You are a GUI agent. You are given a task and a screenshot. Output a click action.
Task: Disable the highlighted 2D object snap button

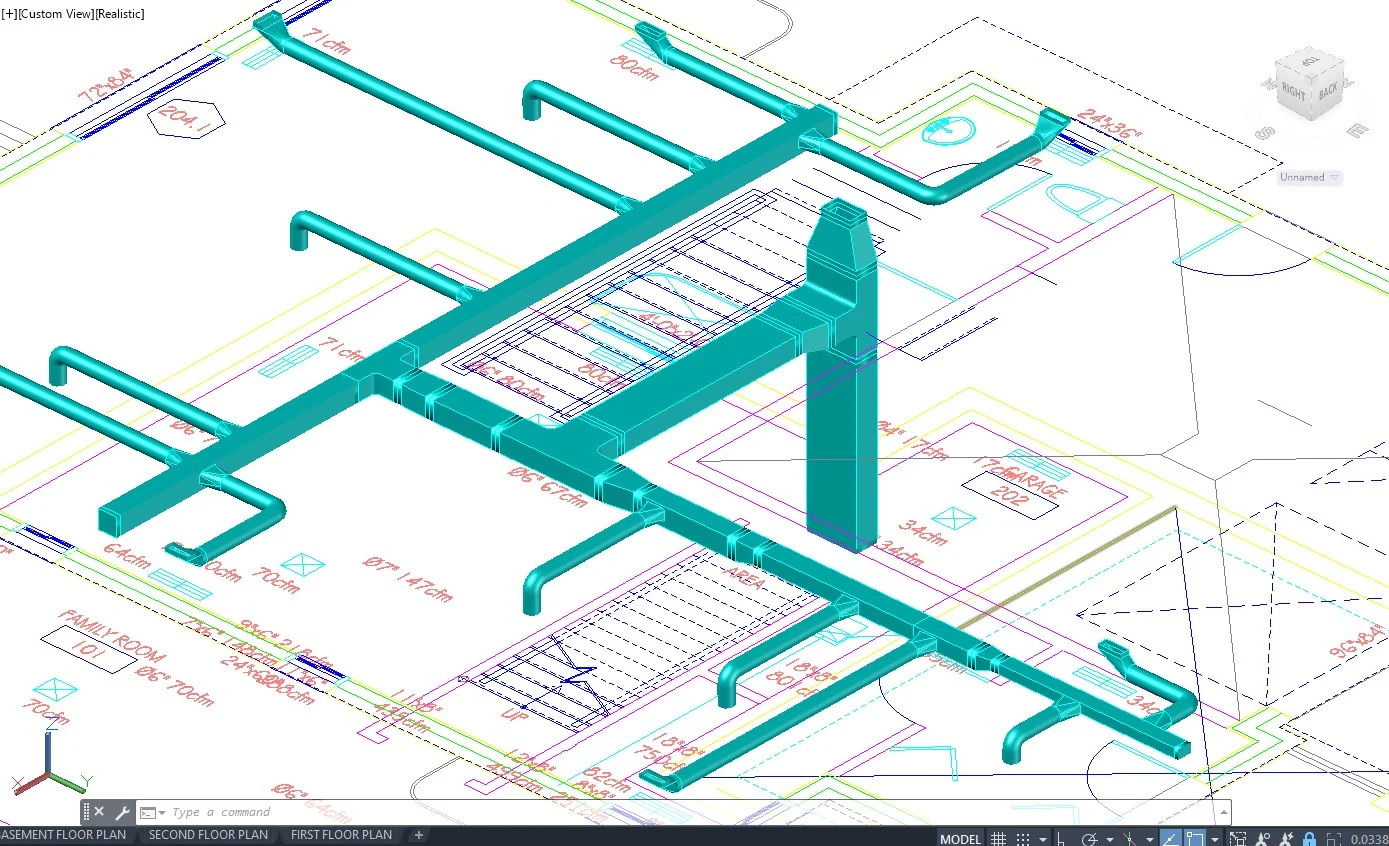(1195, 838)
